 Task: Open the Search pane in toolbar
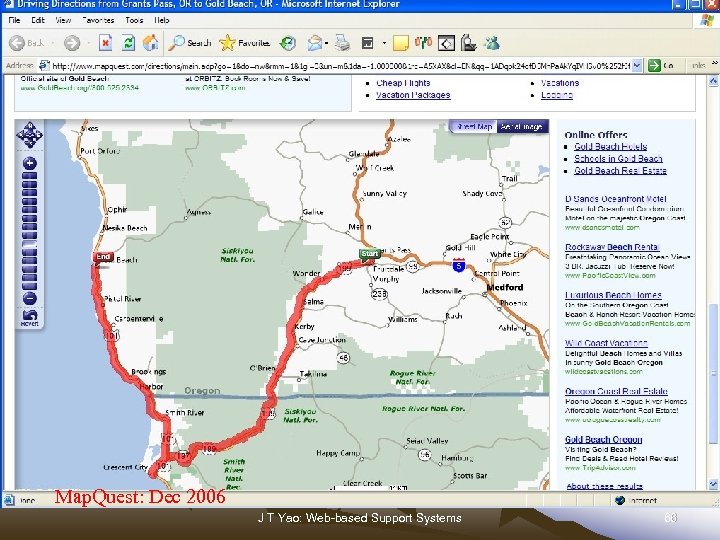point(190,43)
